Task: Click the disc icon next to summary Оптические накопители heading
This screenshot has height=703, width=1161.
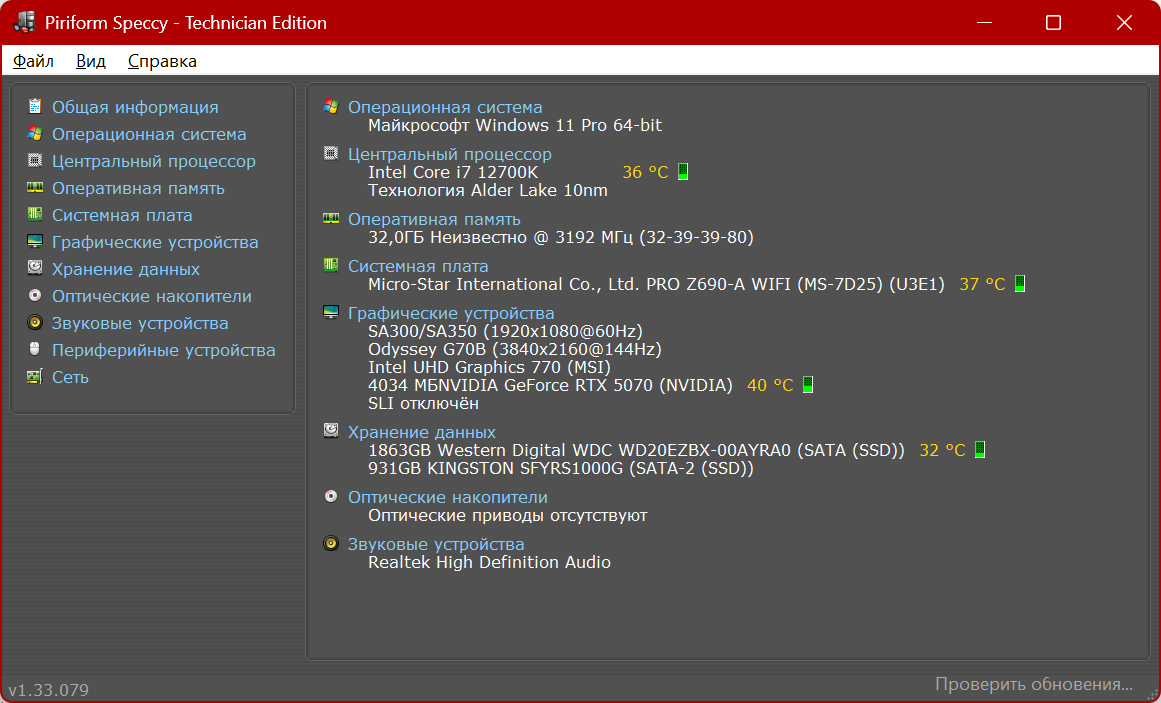Action: (331, 496)
